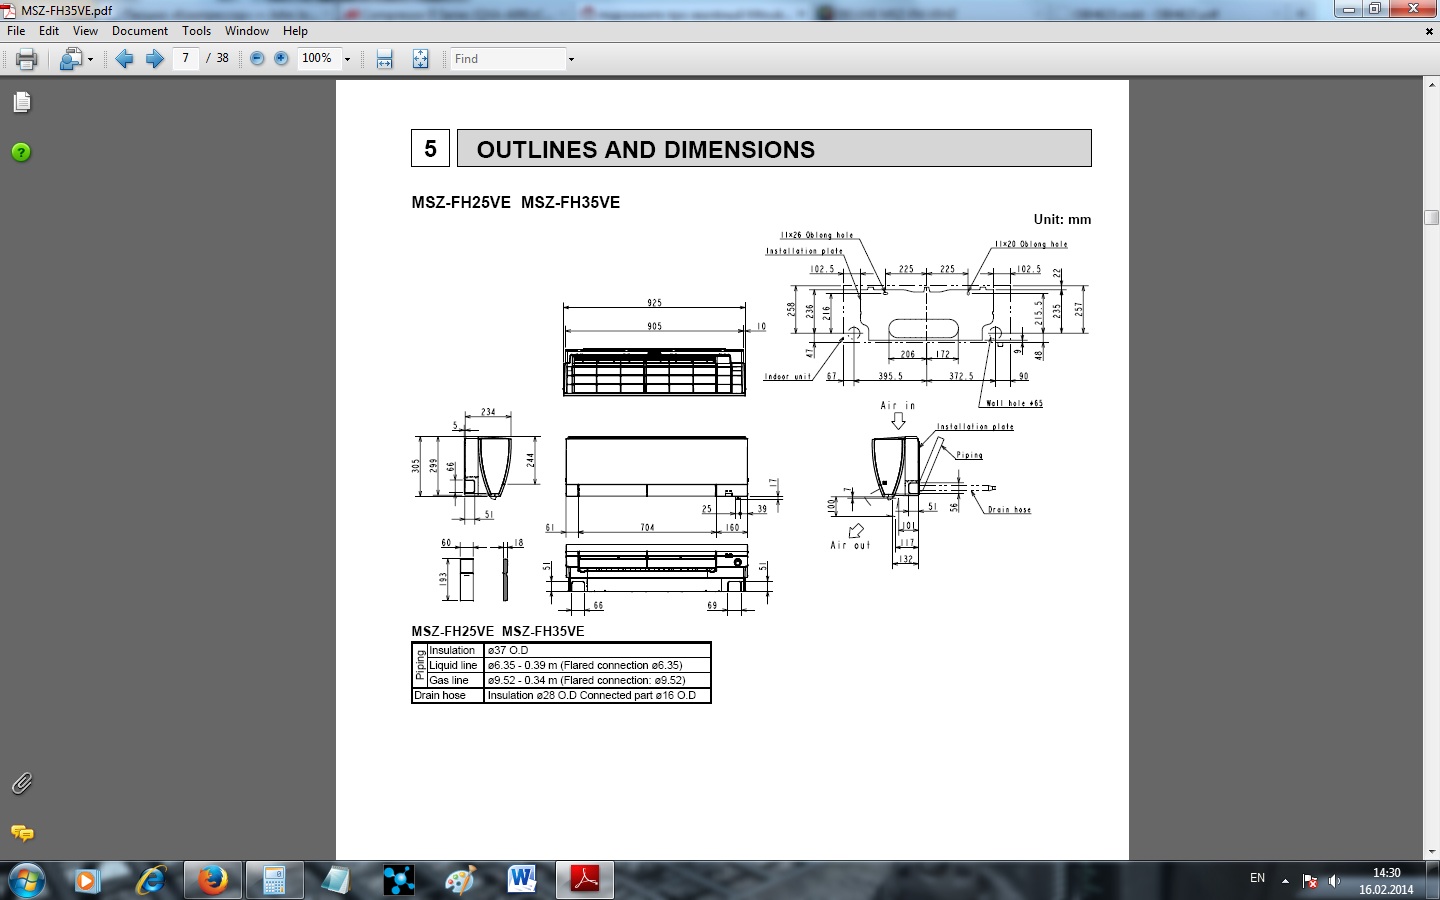Image resolution: width=1440 pixels, height=900 pixels.
Task: Select the fit width scrolling mode icon
Action: [x=385, y=59]
